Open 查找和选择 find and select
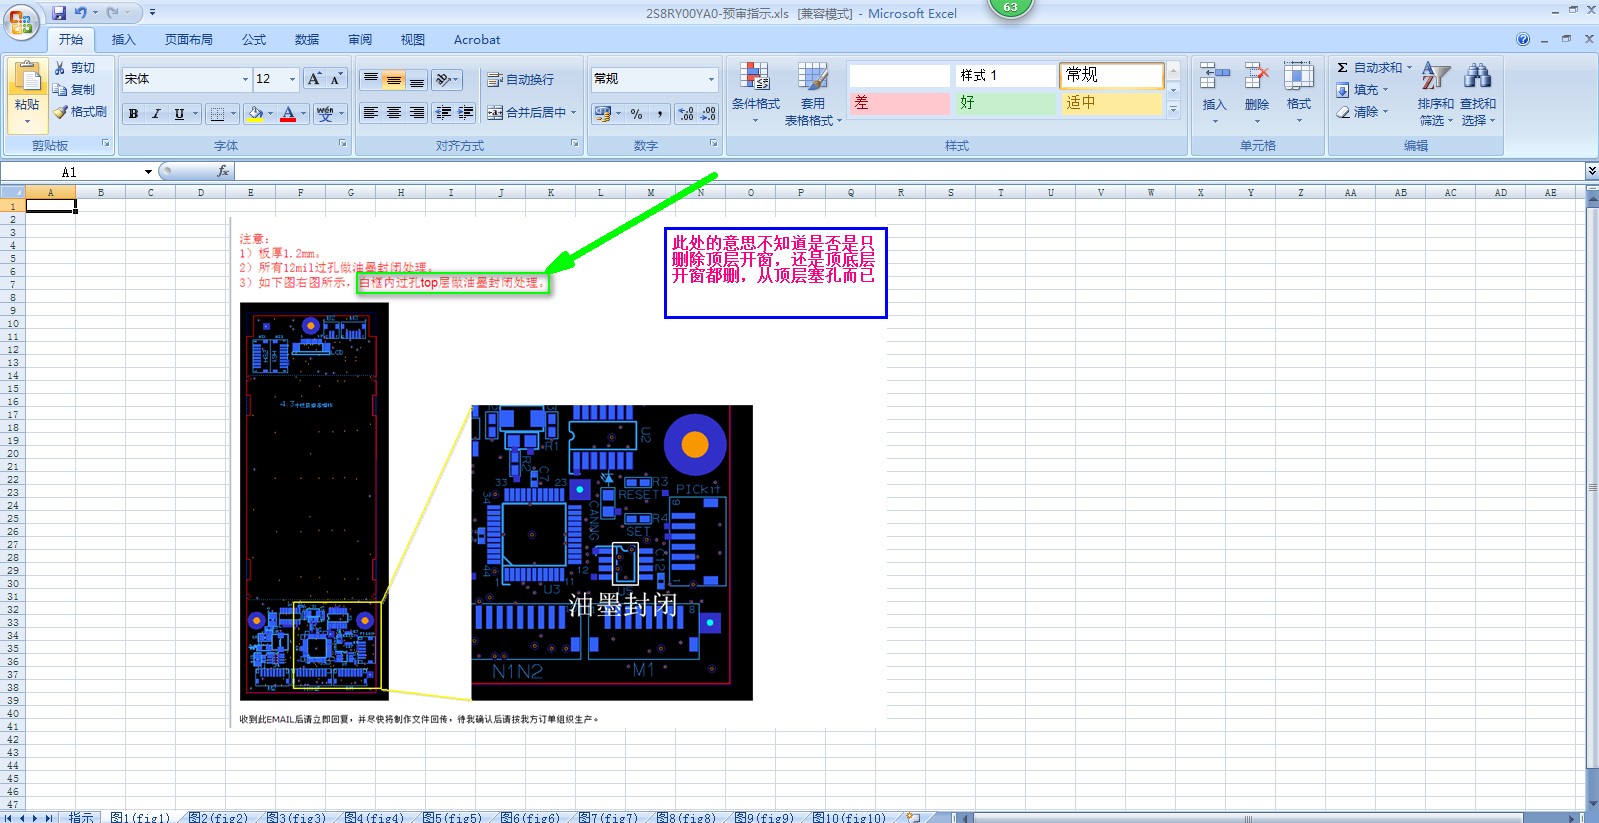 coord(1478,94)
